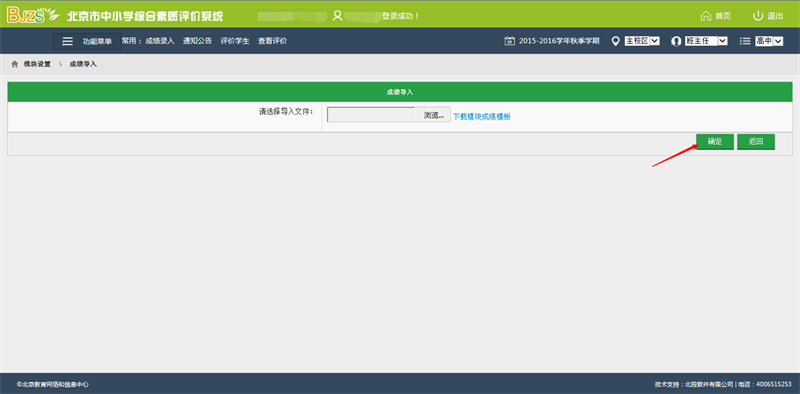Image resolution: width=800 pixels, height=394 pixels.
Task: Open 查看评价 menu item
Action: pyautogui.click(x=272, y=41)
